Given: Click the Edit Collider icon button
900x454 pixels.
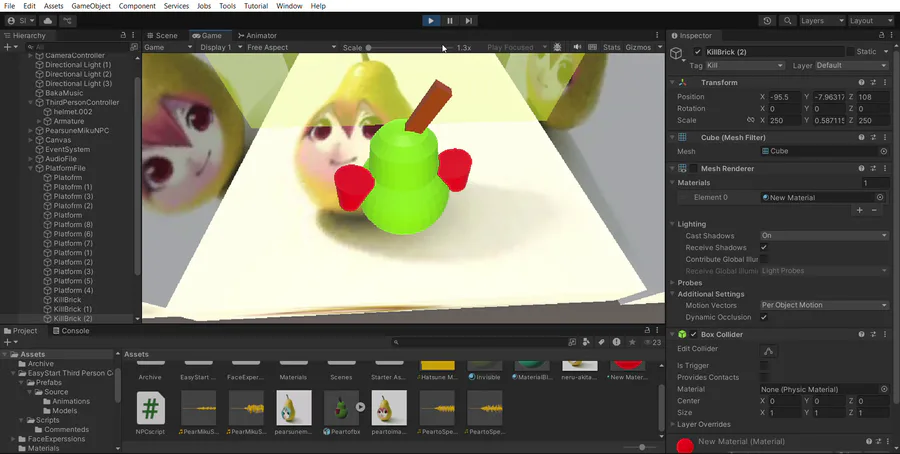Looking at the screenshot, I should pyautogui.click(x=768, y=351).
